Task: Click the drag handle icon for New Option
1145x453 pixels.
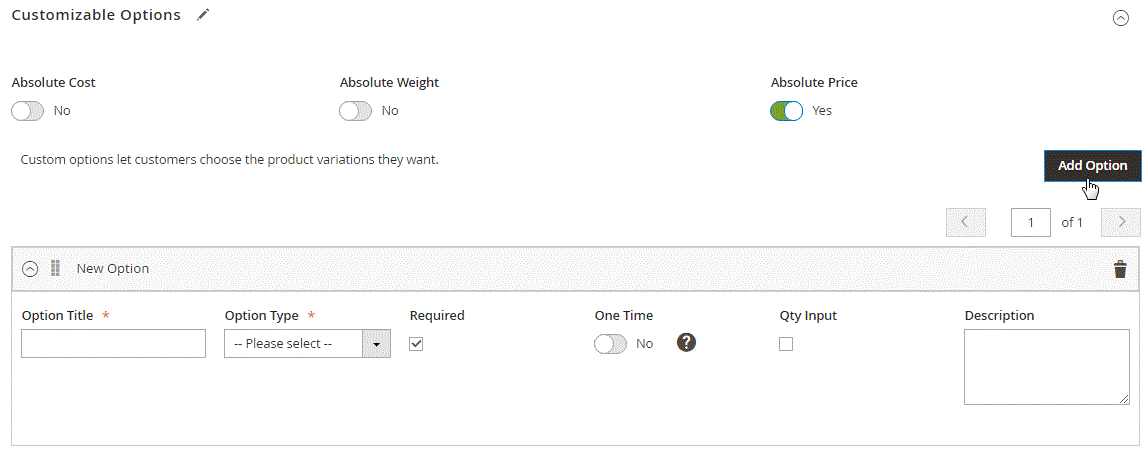Action: click(x=56, y=268)
